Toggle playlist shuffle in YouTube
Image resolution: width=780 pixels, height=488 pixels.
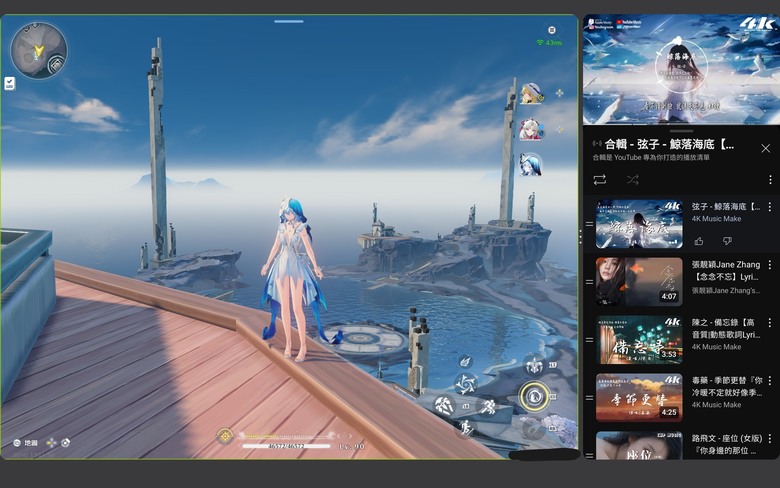632,180
